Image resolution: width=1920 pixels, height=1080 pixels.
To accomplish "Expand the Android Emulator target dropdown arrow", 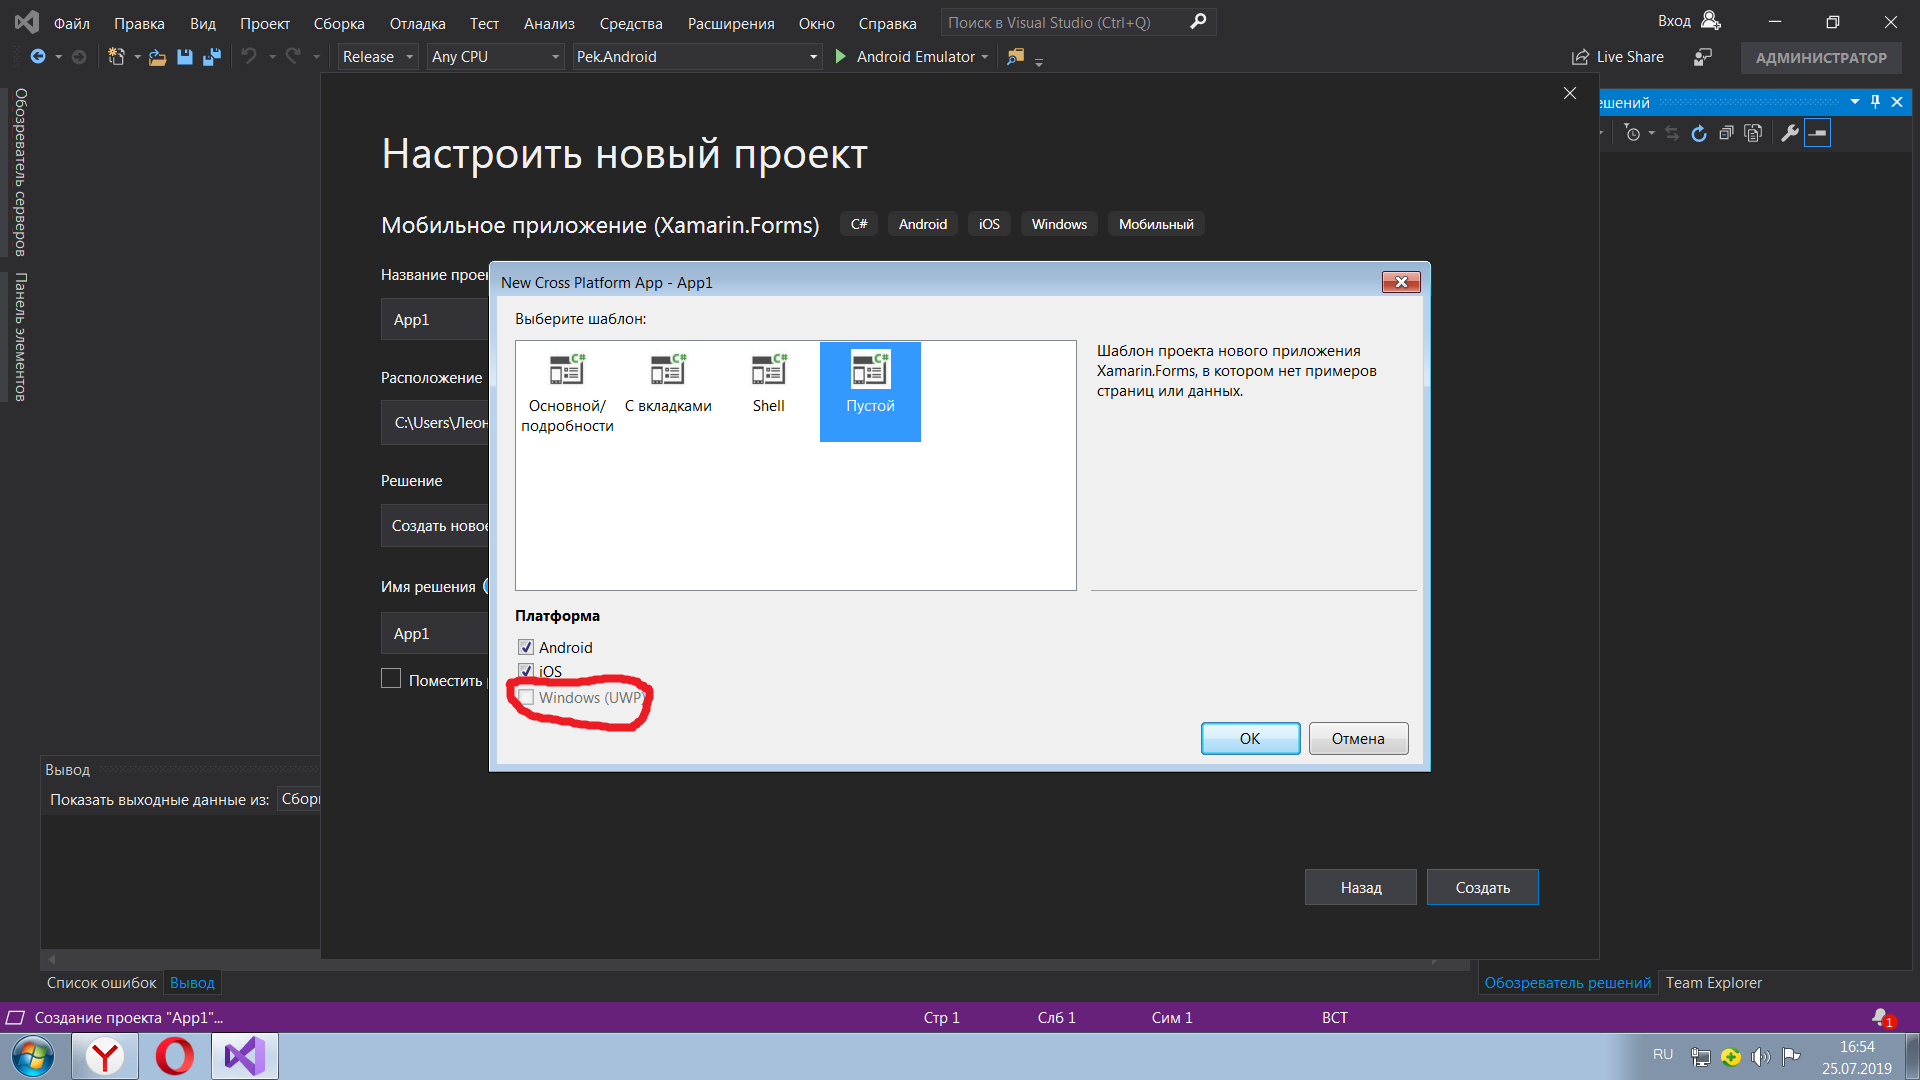I will click(985, 57).
